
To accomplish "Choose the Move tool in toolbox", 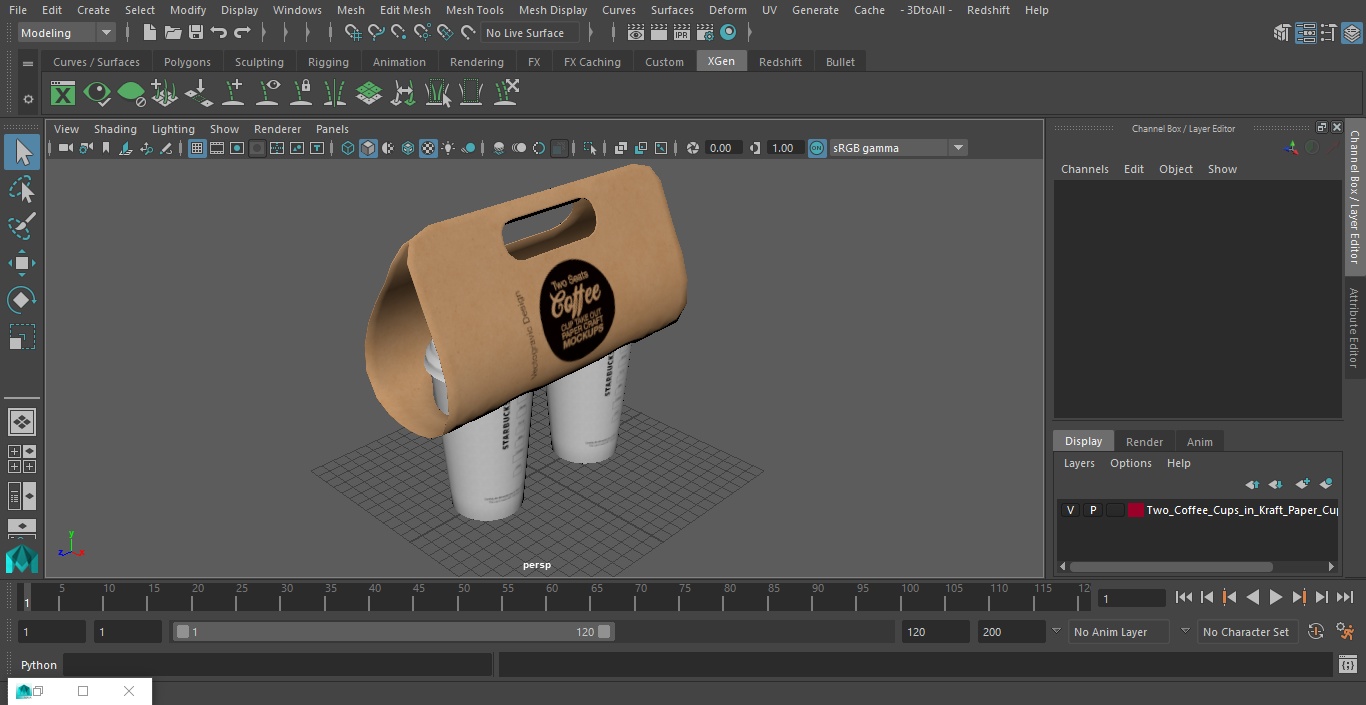I will pyautogui.click(x=22, y=263).
